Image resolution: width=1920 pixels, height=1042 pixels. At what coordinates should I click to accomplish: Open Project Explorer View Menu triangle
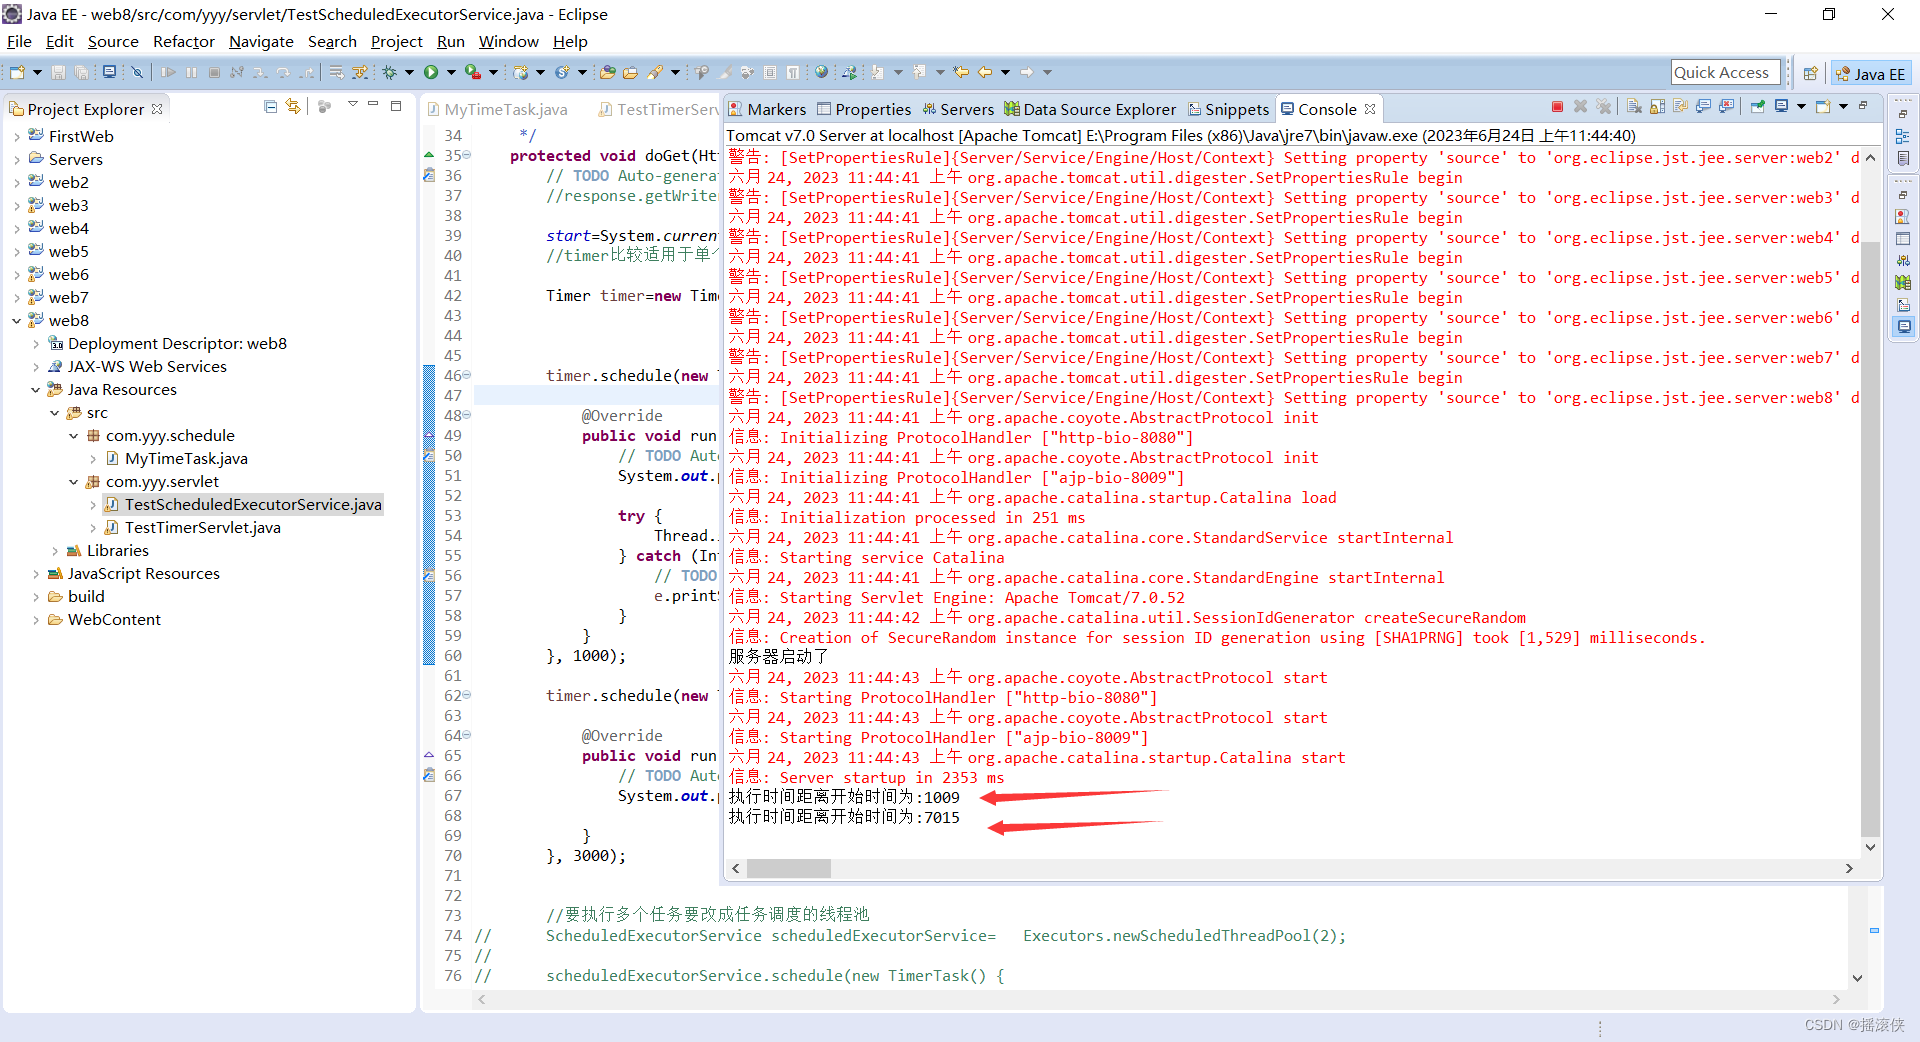[352, 105]
